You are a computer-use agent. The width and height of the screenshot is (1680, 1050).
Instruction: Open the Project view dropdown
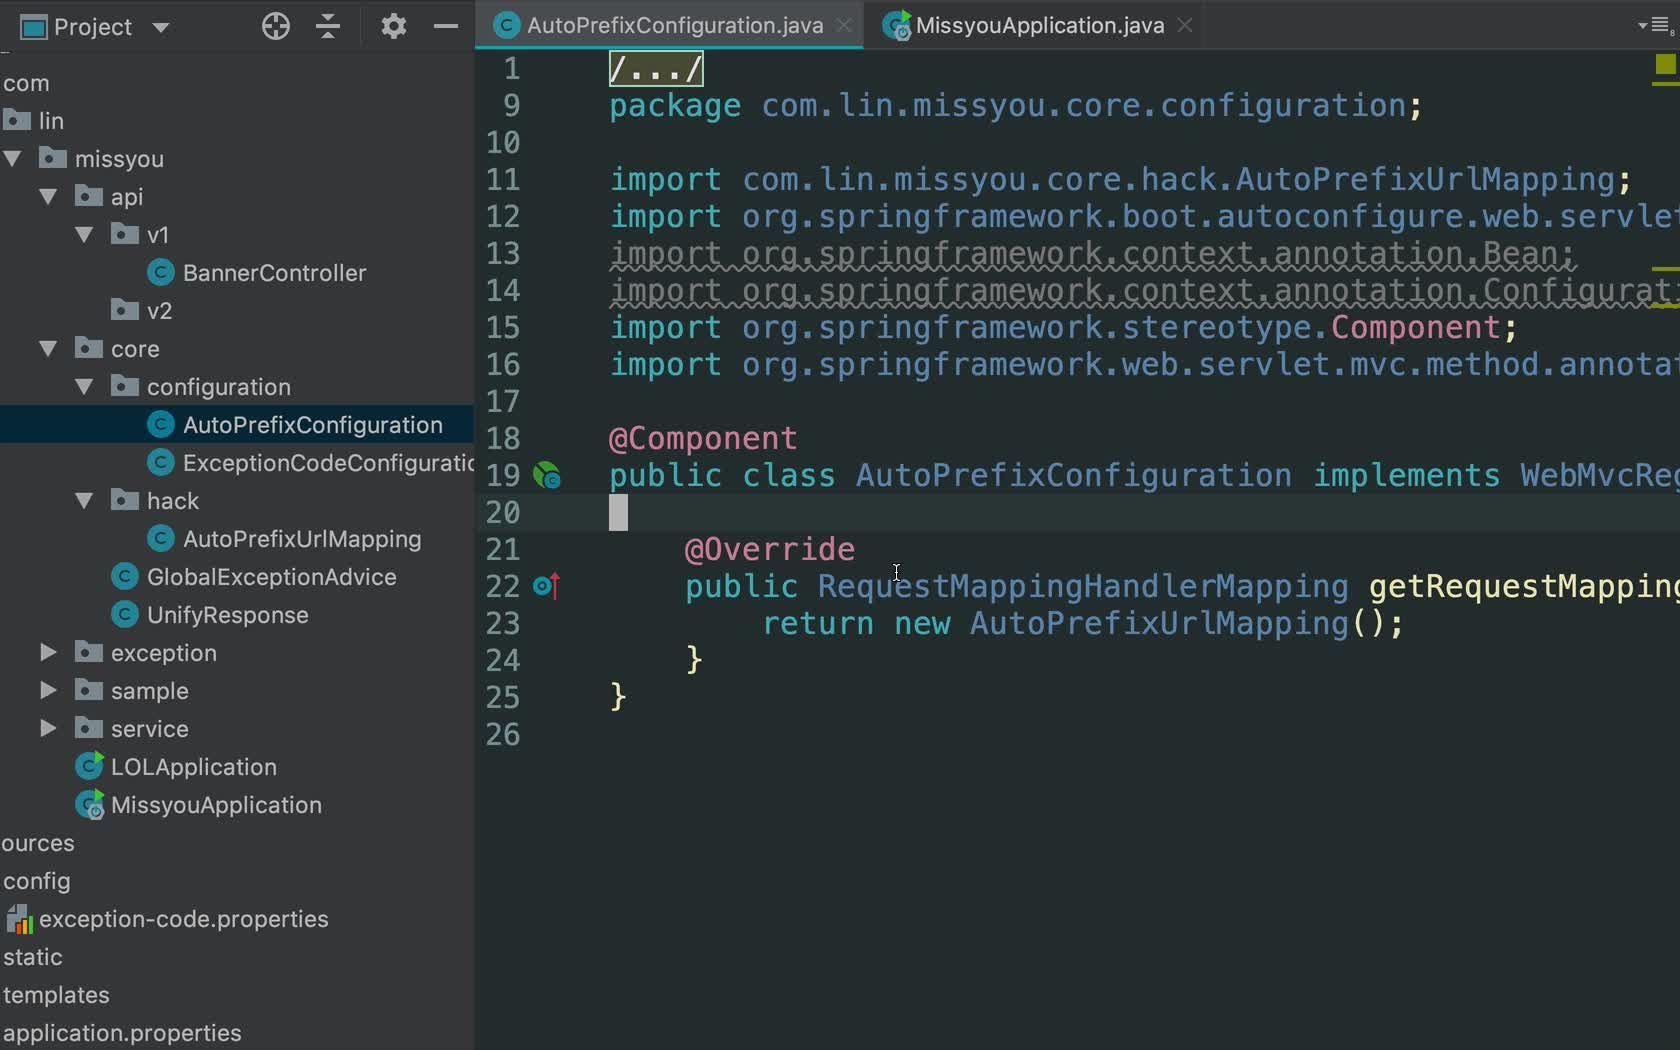(x=161, y=28)
